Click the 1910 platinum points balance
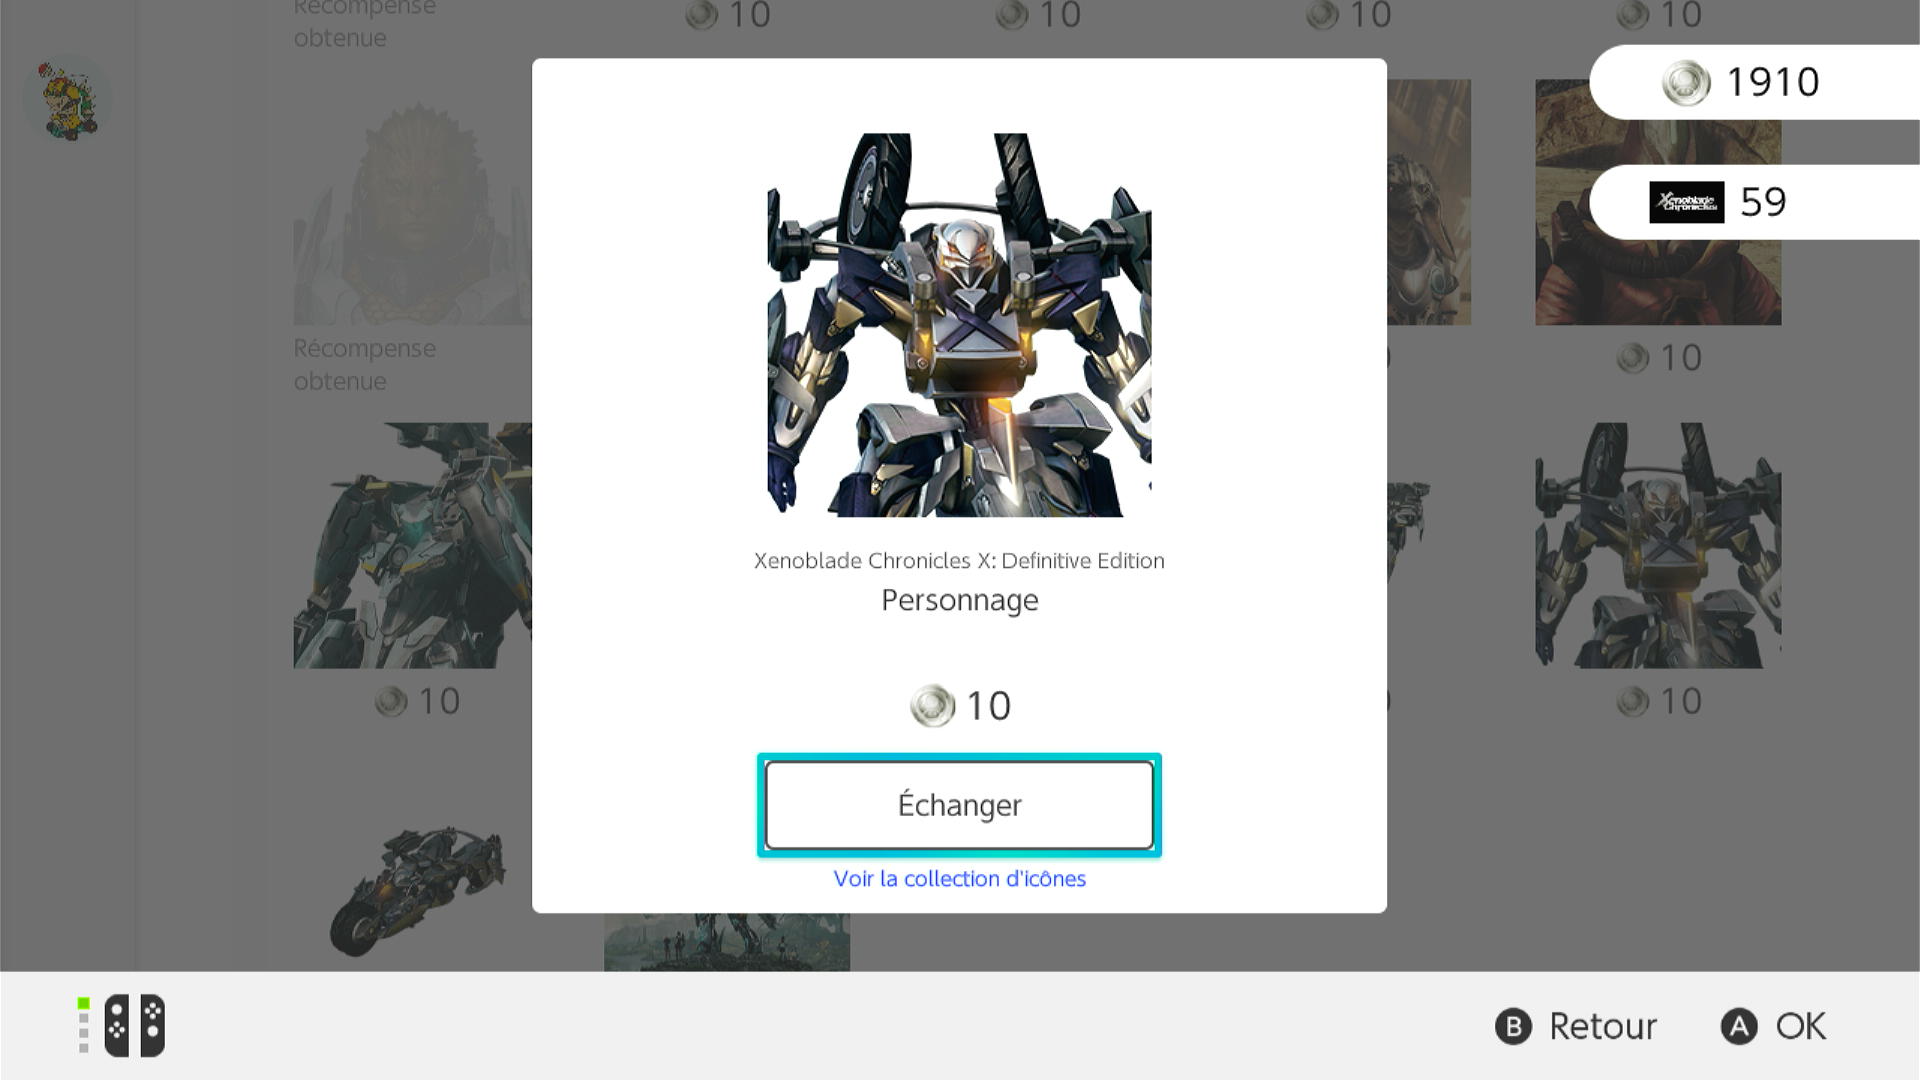Screen dimensions: 1920x1080 click(x=1772, y=82)
